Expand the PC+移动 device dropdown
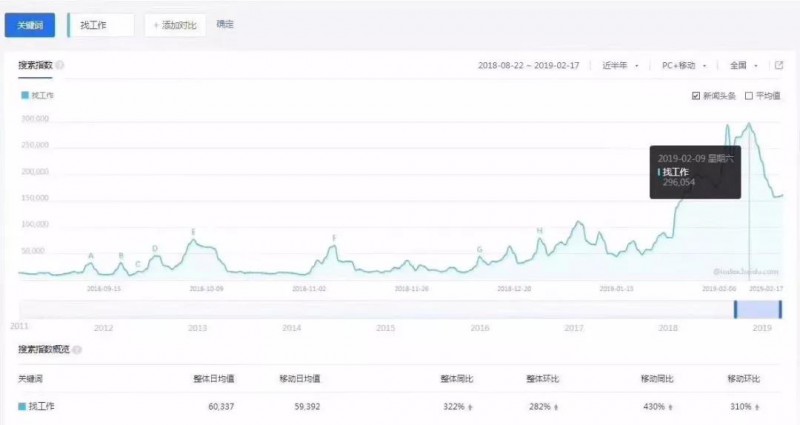 click(684, 65)
